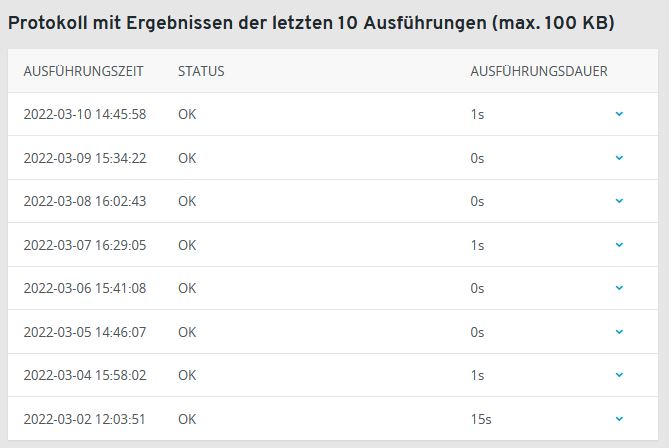Click OK status of the 2022-03-09 run
The height and width of the screenshot is (448, 669).
click(187, 158)
